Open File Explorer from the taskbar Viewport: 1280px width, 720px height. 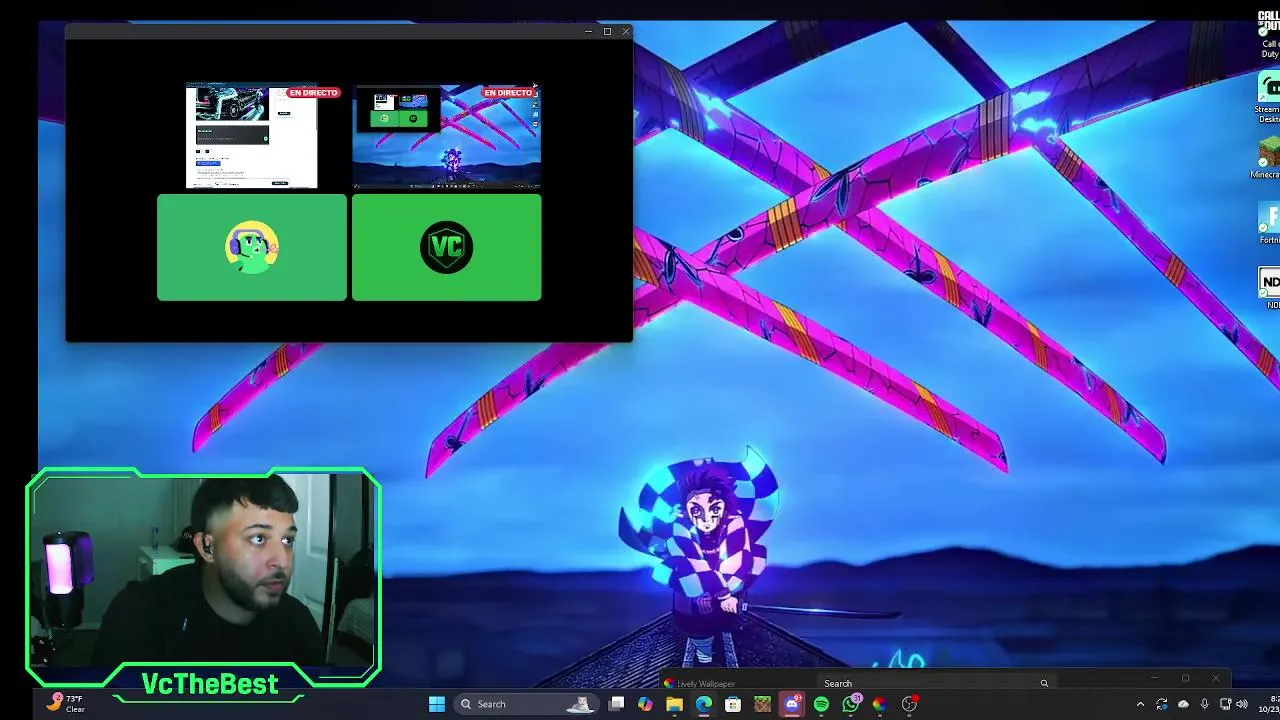(674, 704)
